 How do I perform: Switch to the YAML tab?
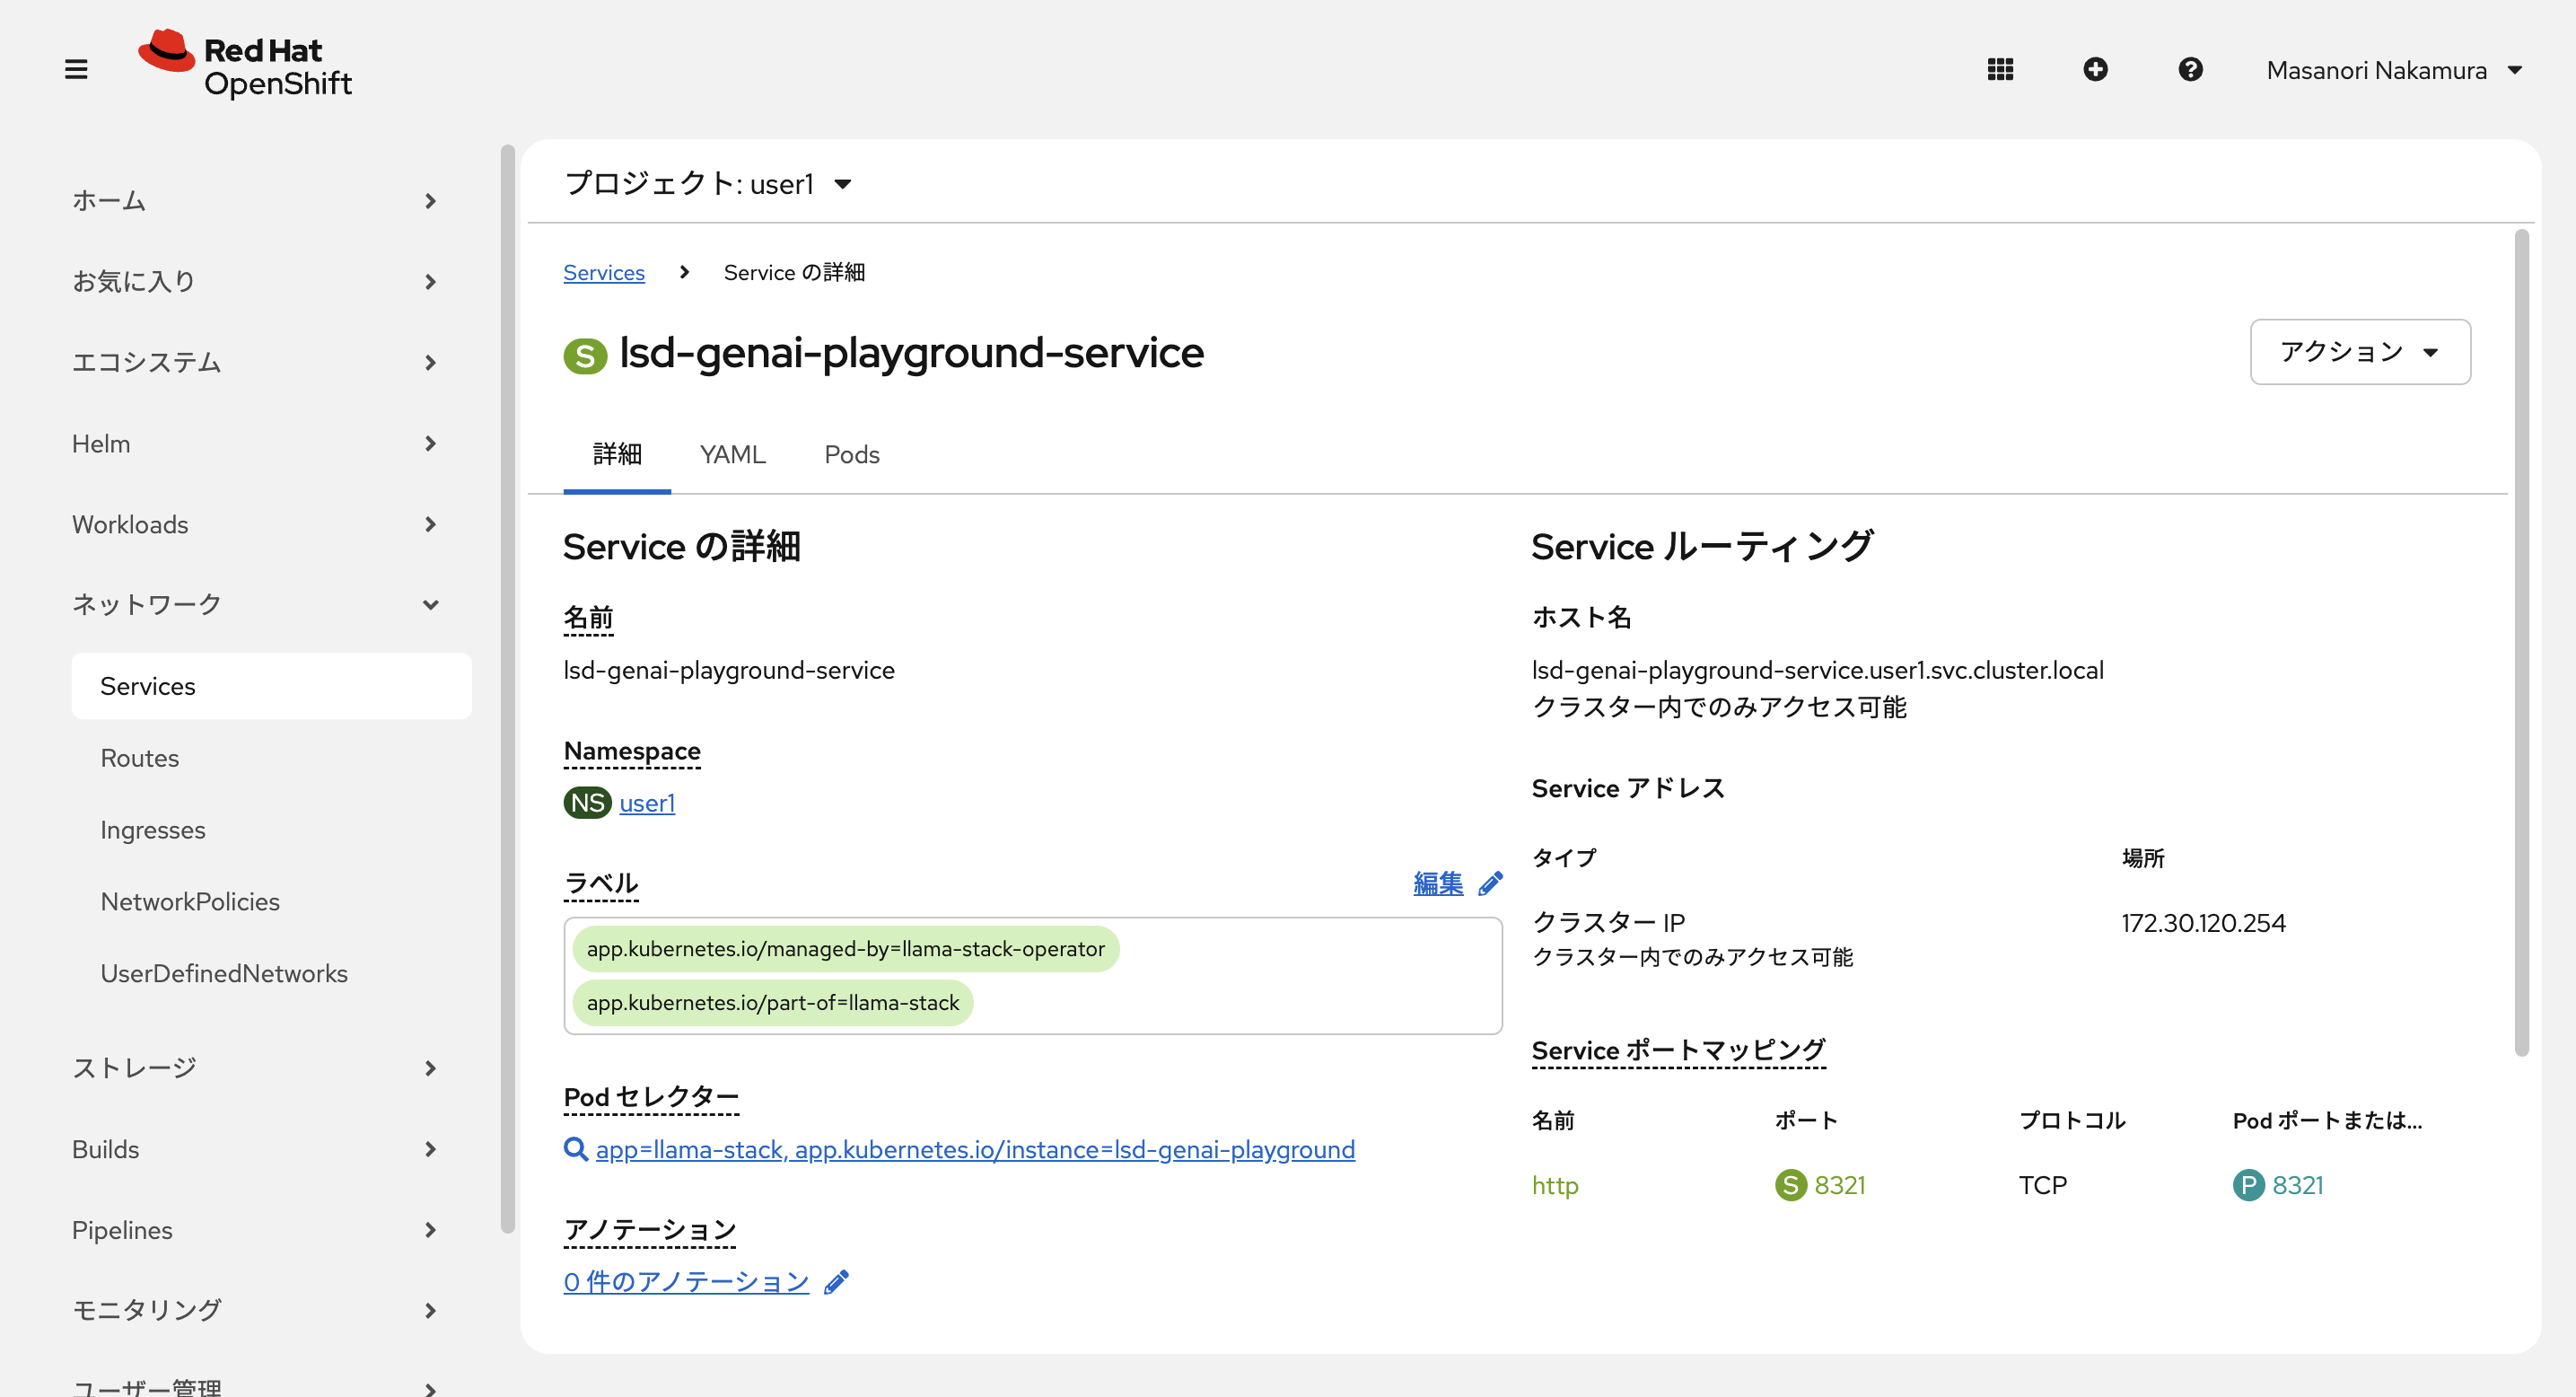(732, 454)
